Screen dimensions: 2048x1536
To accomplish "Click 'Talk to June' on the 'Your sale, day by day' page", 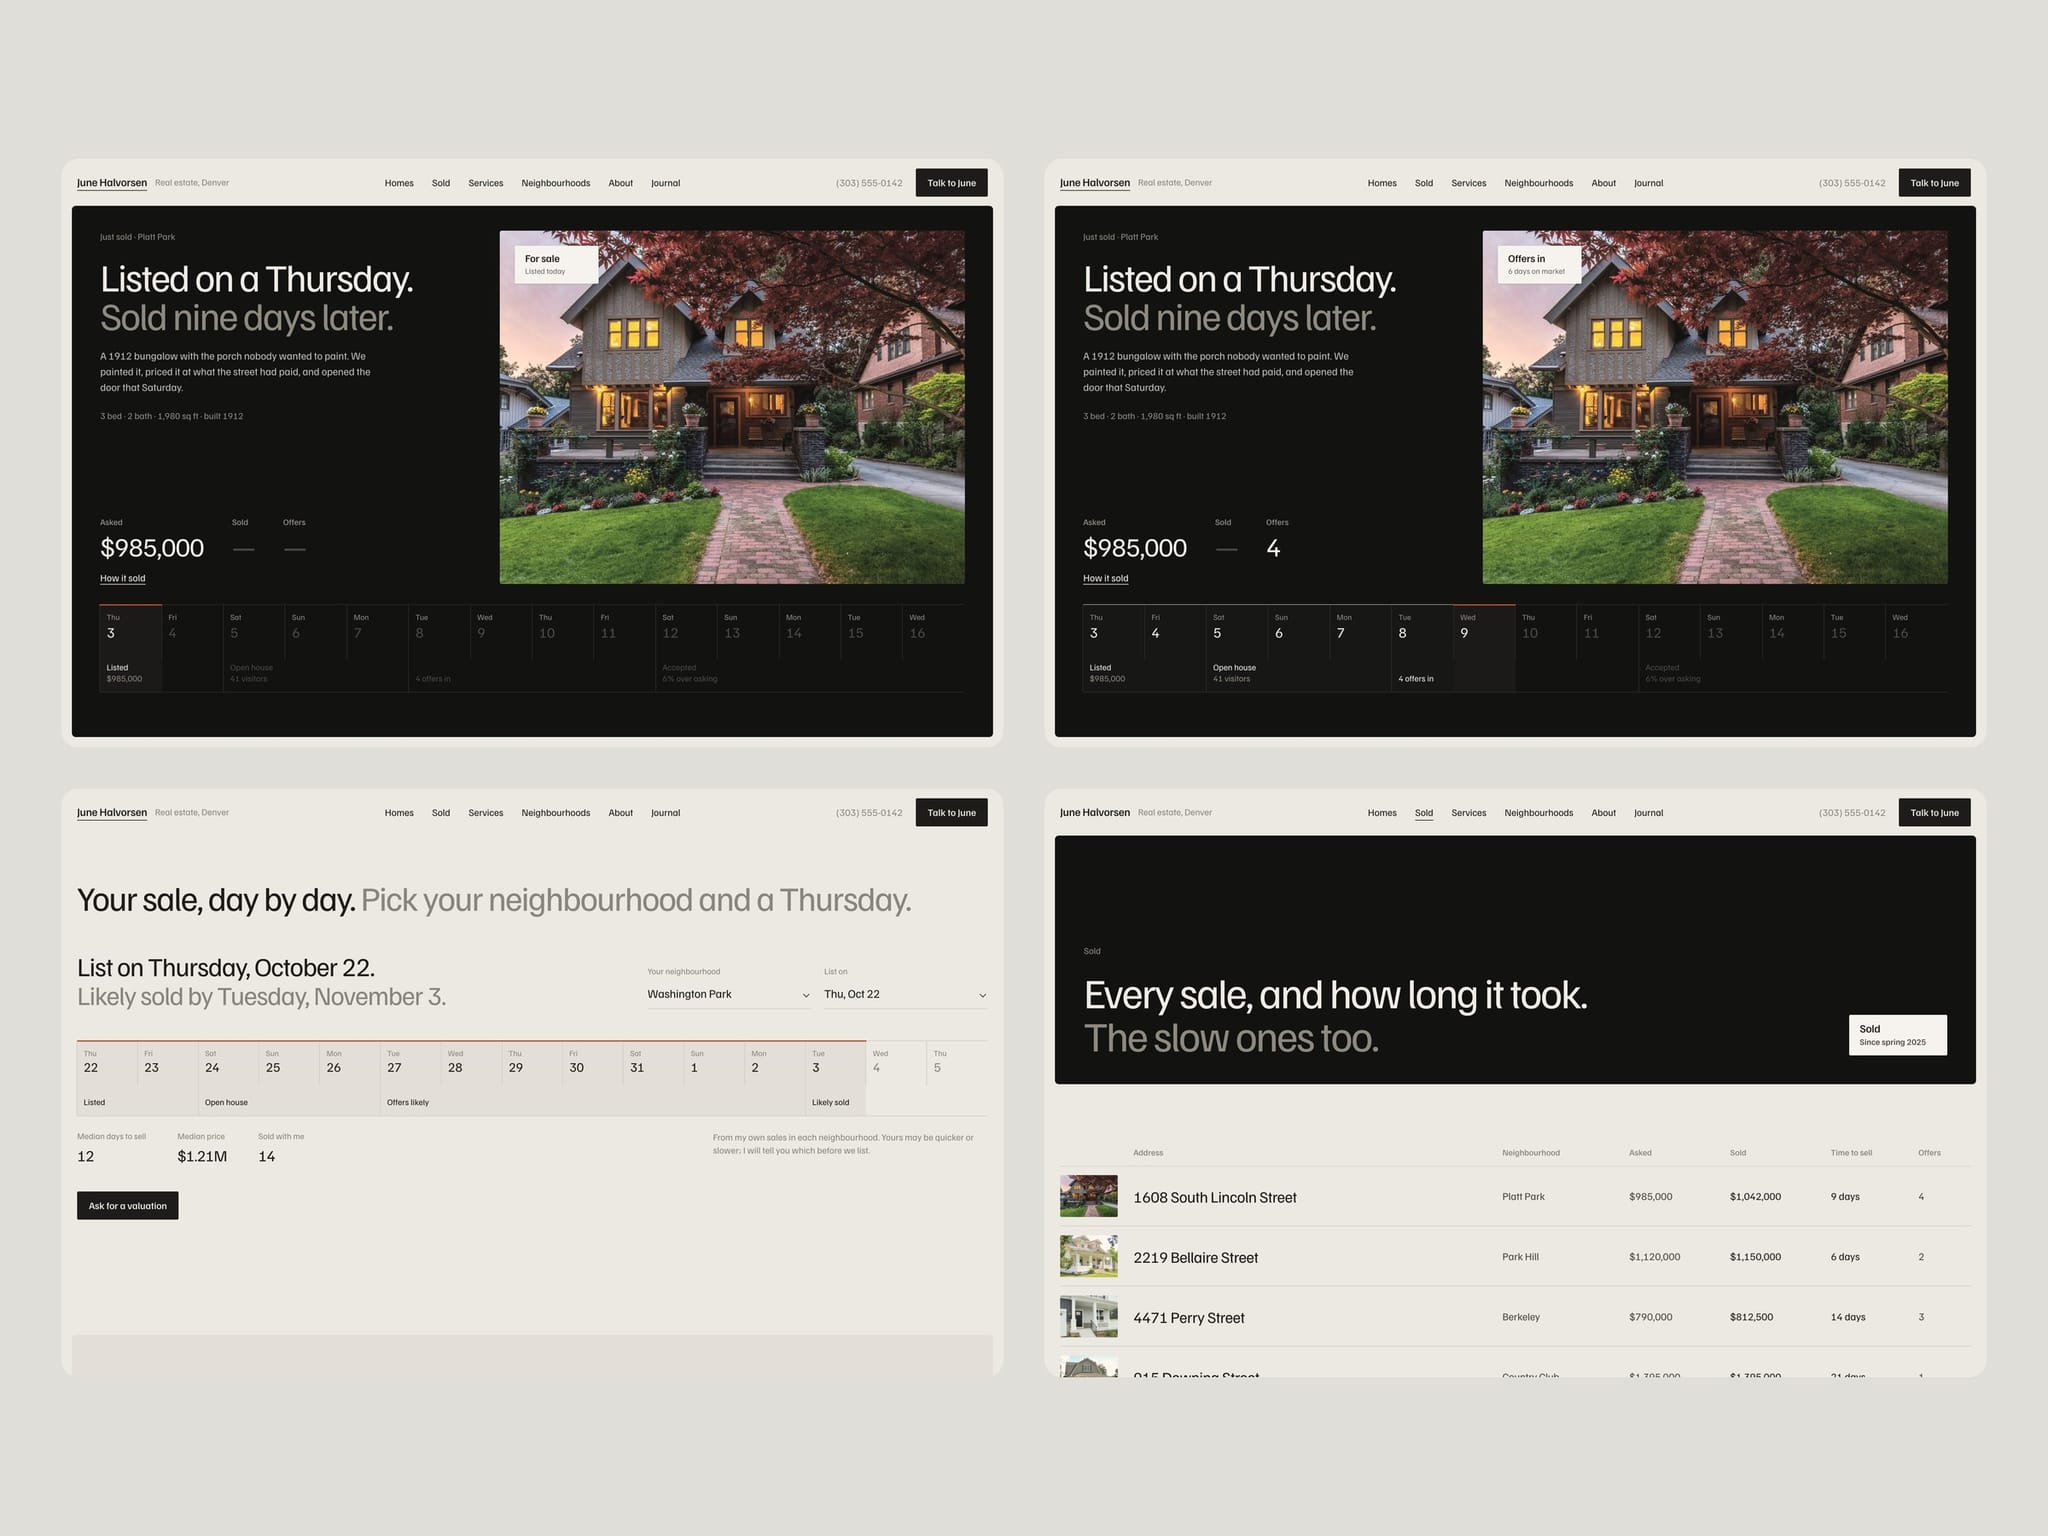I will 951,813.
